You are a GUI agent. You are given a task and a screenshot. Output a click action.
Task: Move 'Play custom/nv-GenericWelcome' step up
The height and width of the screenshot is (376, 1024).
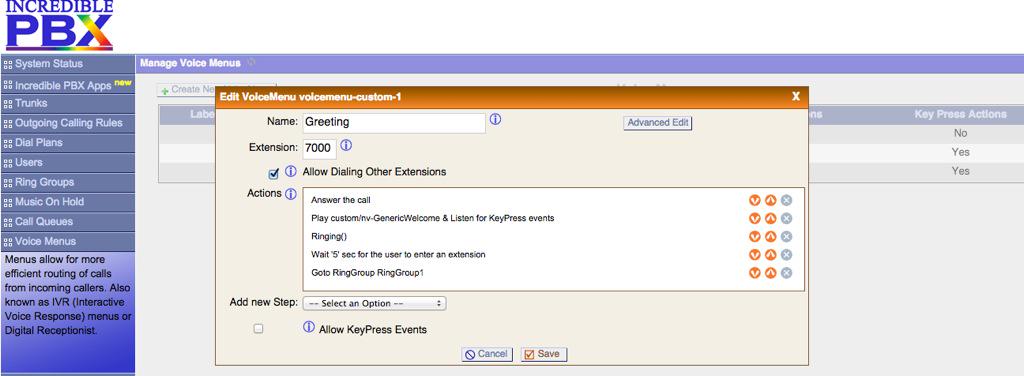pyautogui.click(x=771, y=219)
